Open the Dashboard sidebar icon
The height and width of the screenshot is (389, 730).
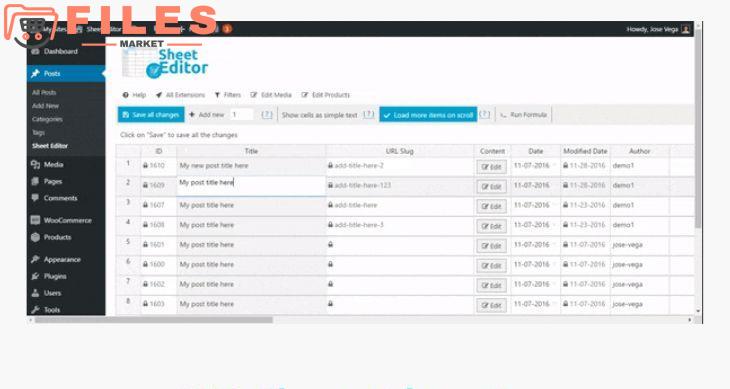pos(35,52)
